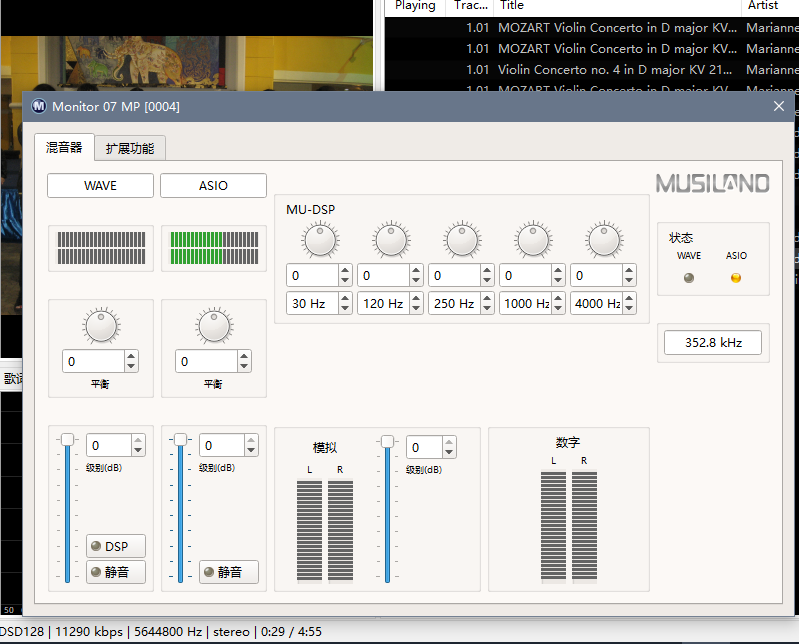The width and height of the screenshot is (799, 644).
Task: Click the 250 Hz equalizer knob
Action: tap(462, 240)
